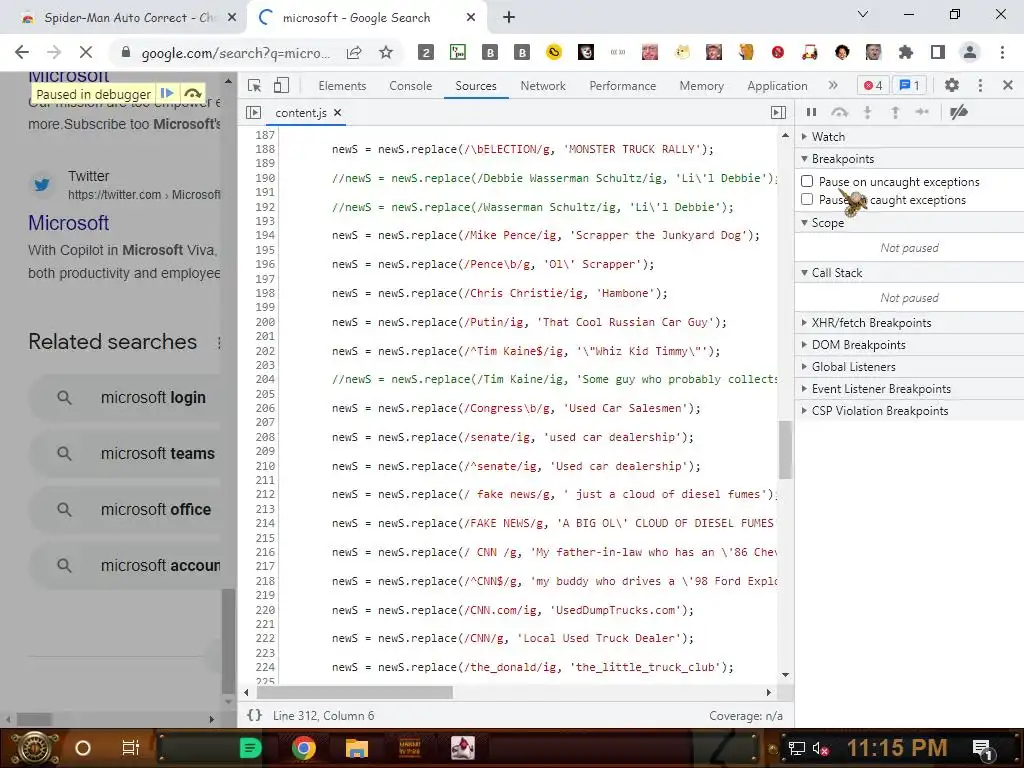
Task: Go back to the previous page
Action: (x=22, y=52)
